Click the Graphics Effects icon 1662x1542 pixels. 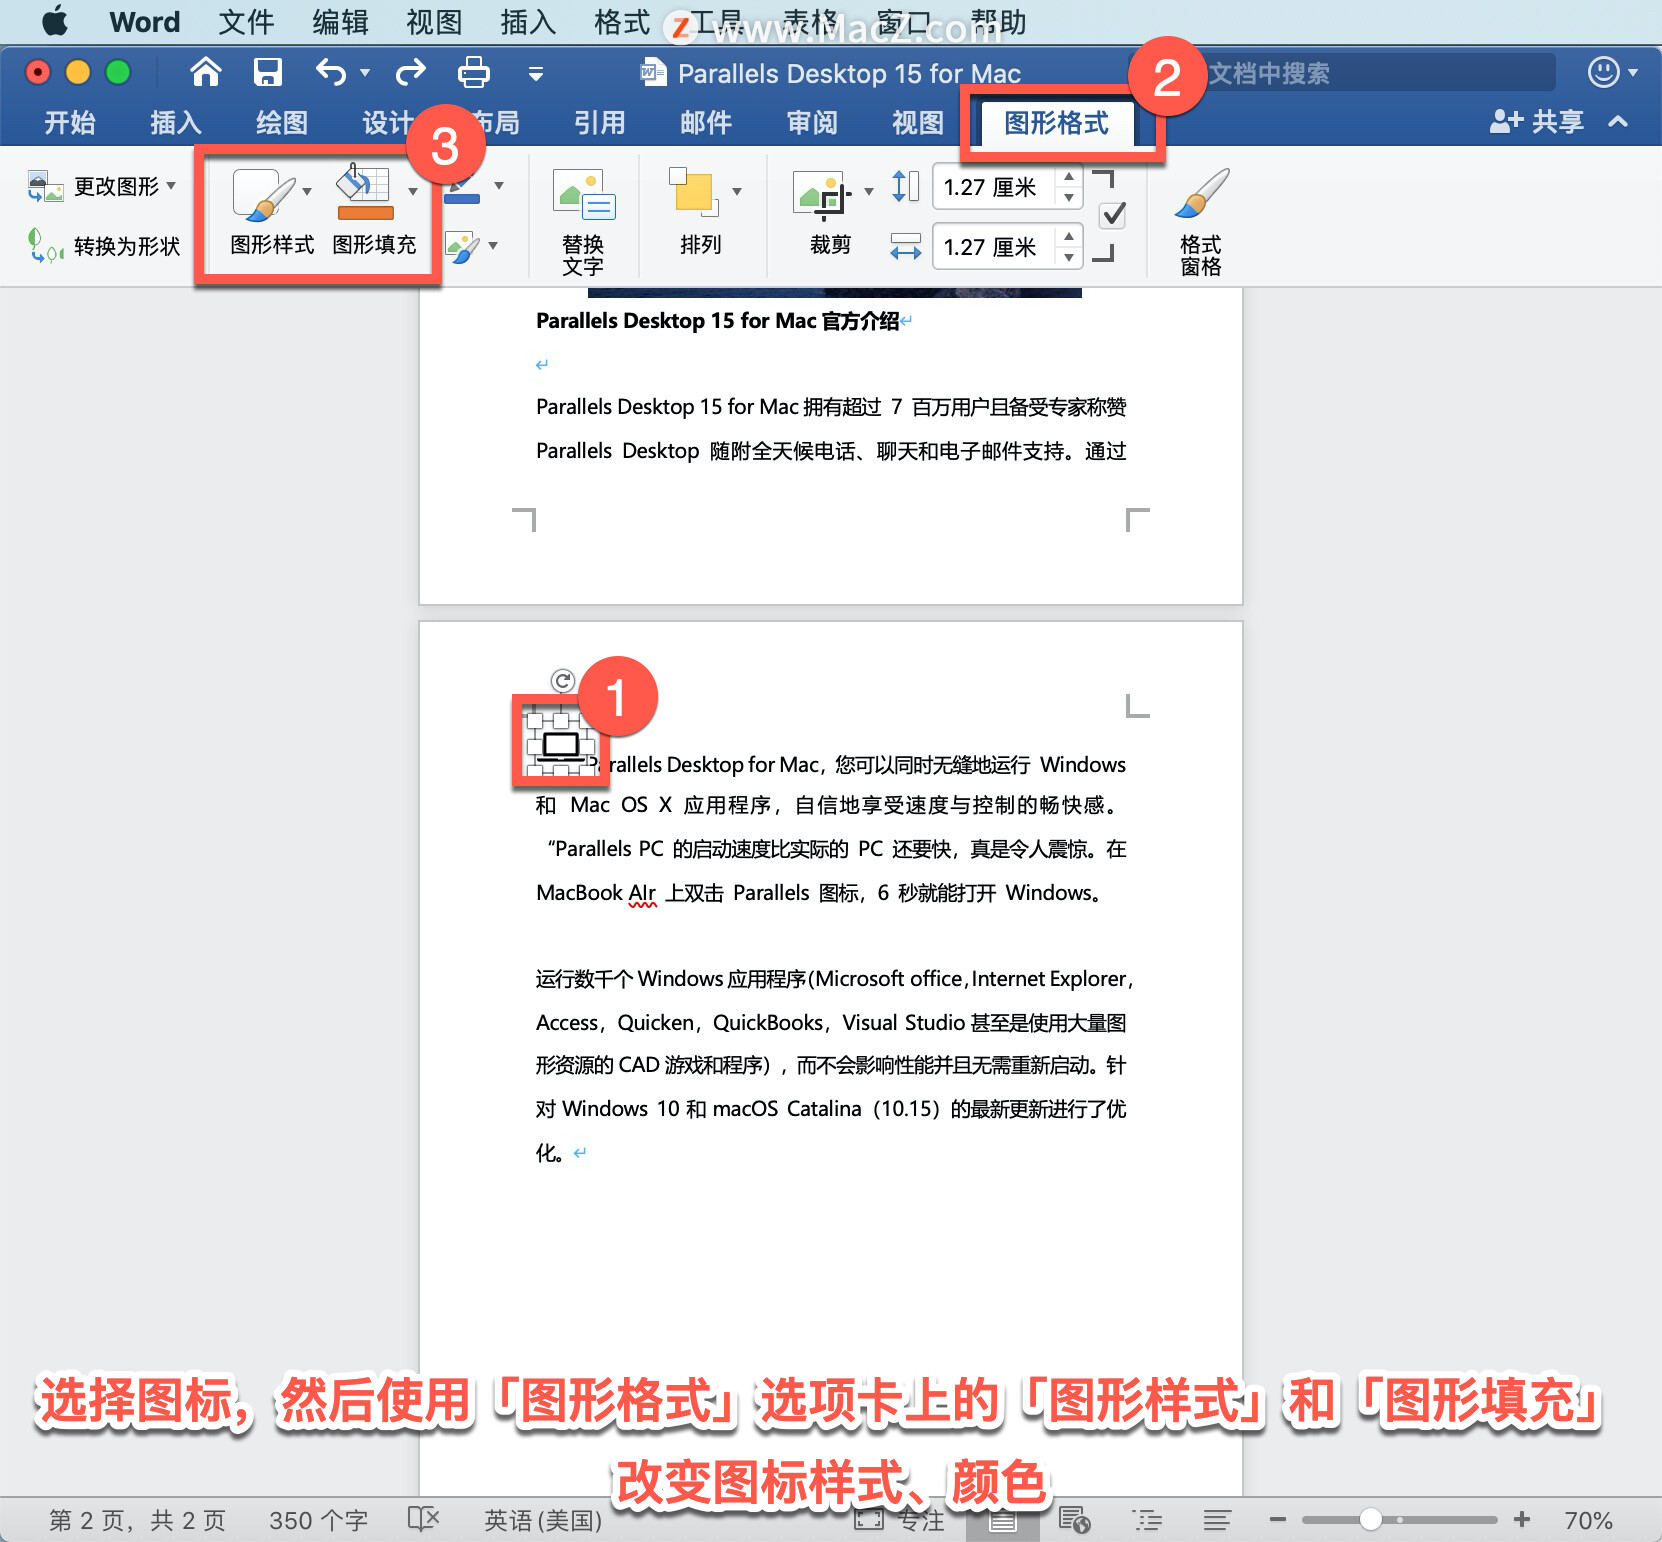(462, 247)
